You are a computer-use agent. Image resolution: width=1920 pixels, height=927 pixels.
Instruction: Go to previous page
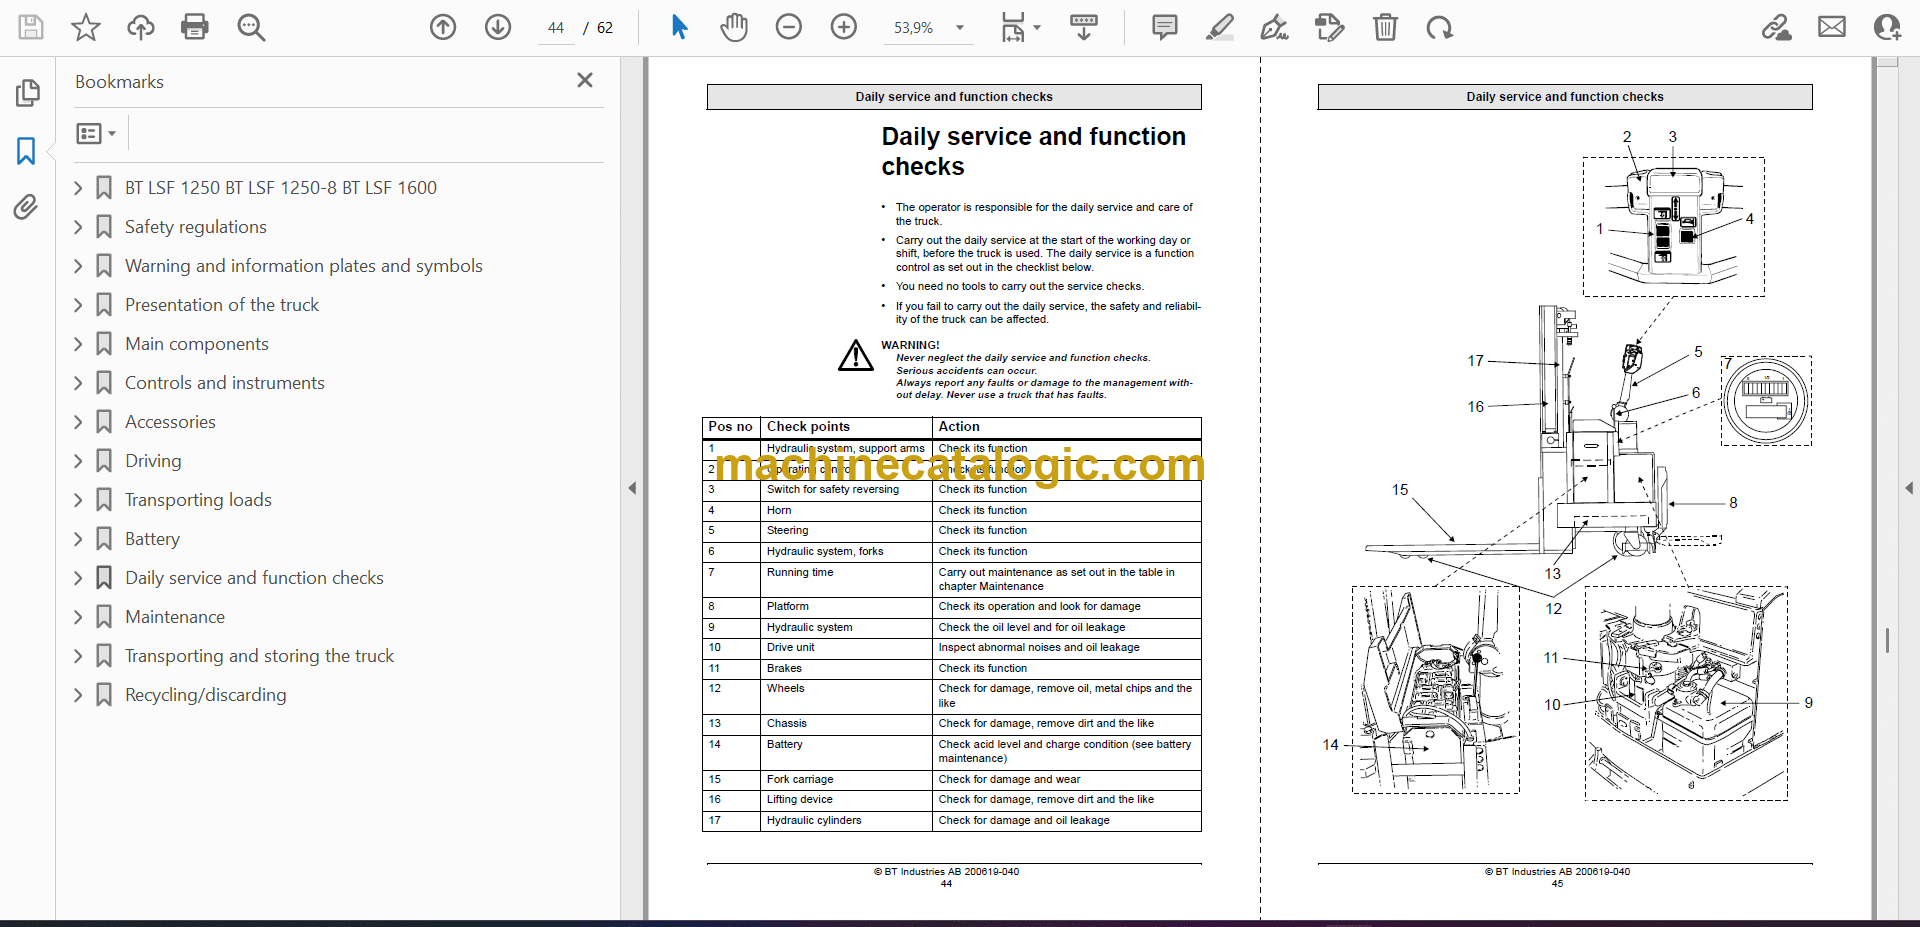tap(443, 27)
